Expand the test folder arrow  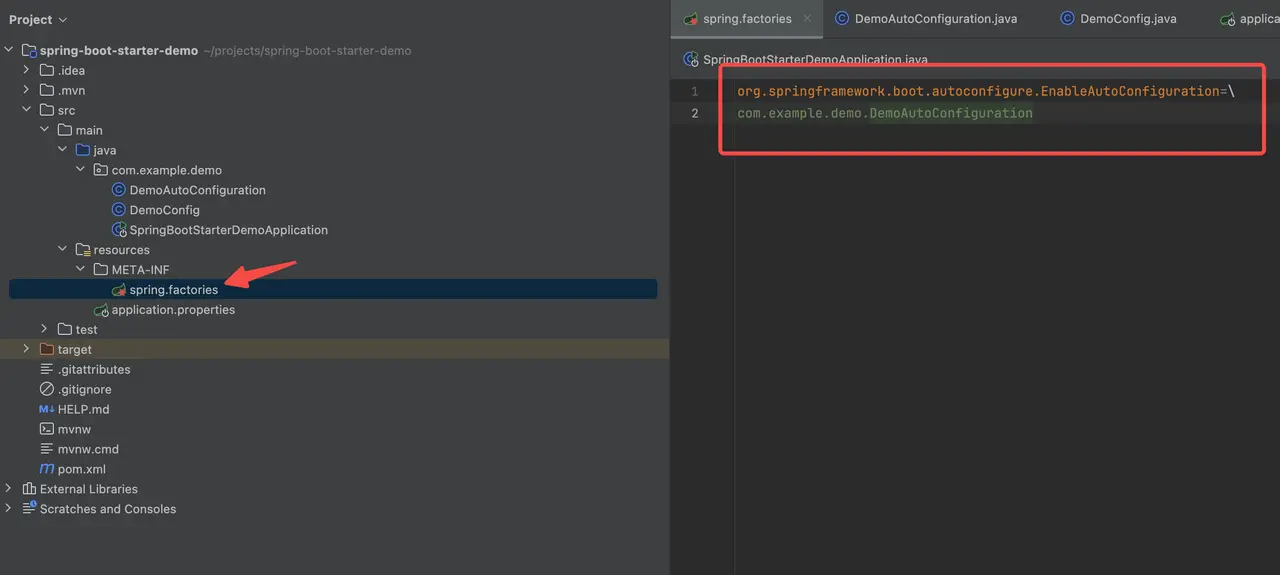(45, 329)
